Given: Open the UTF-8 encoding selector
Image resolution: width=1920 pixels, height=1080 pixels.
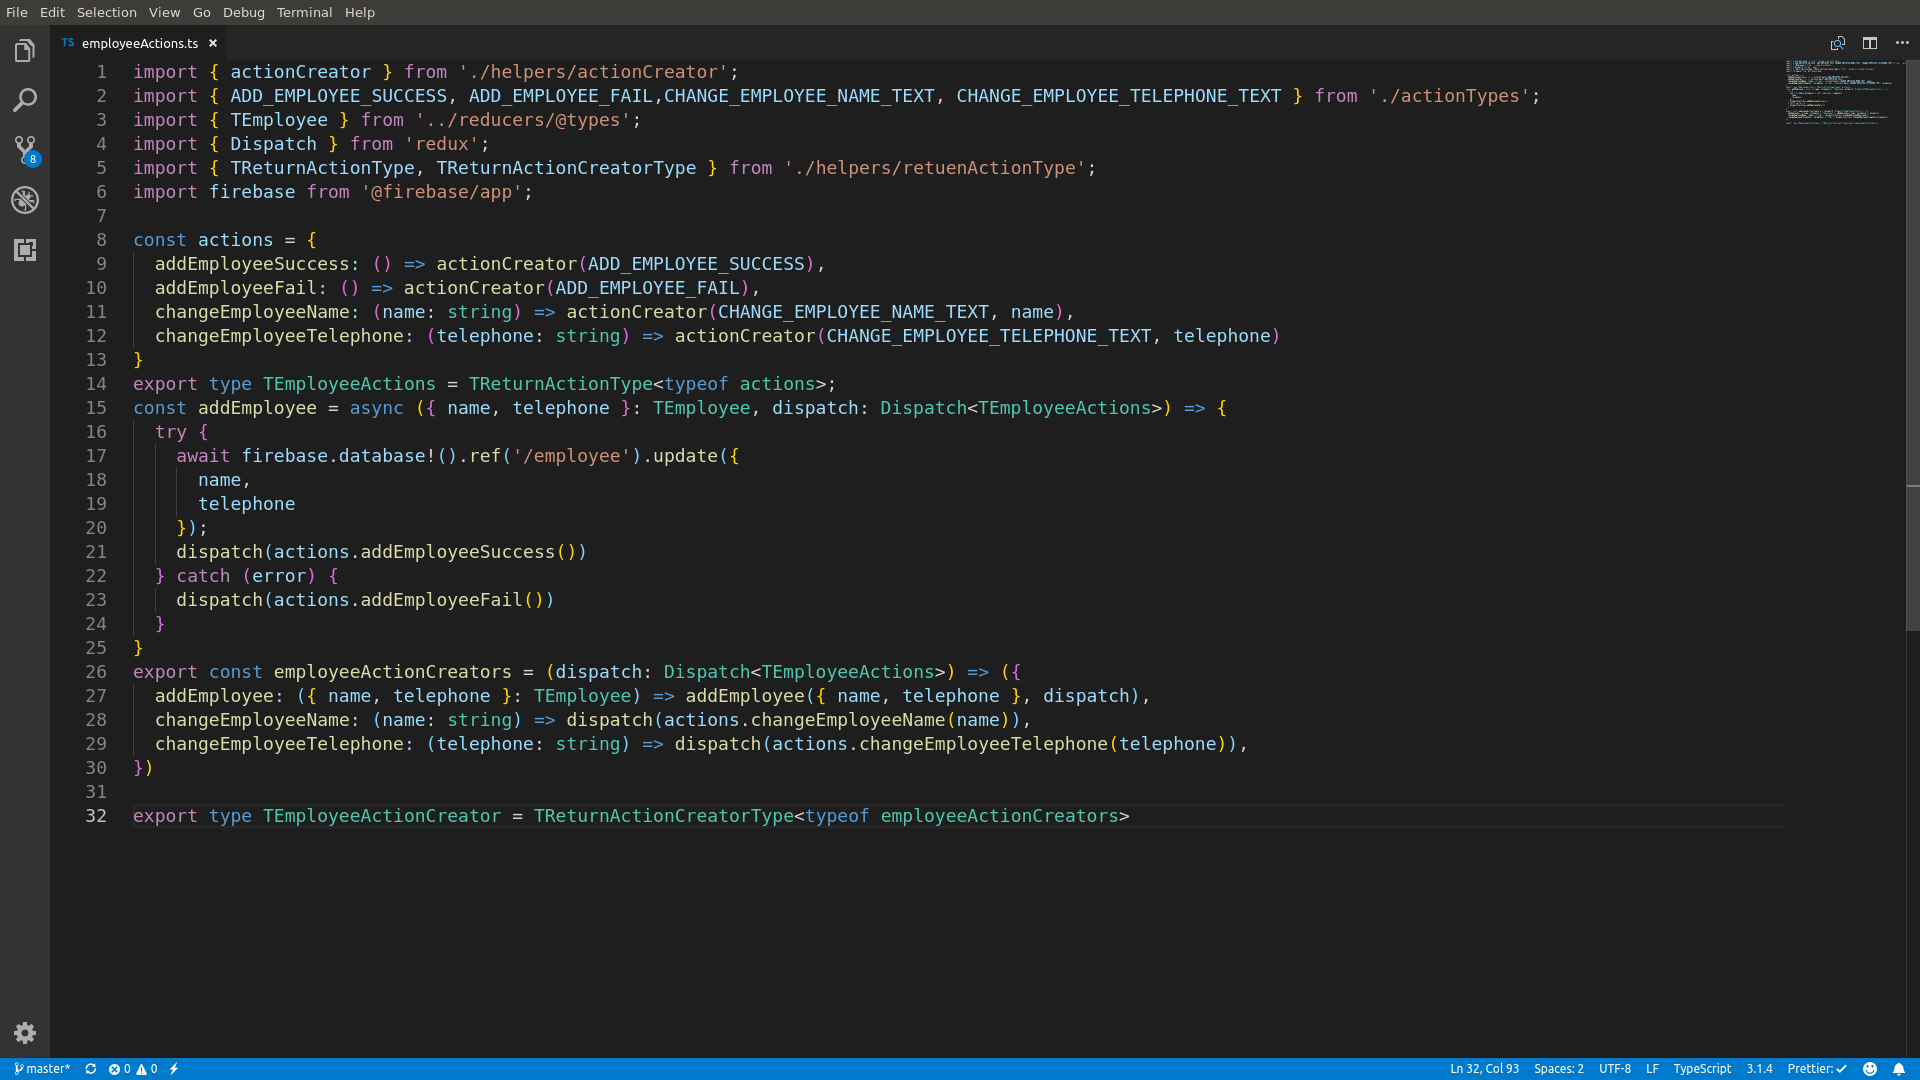Looking at the screenshot, I should [1615, 1069].
